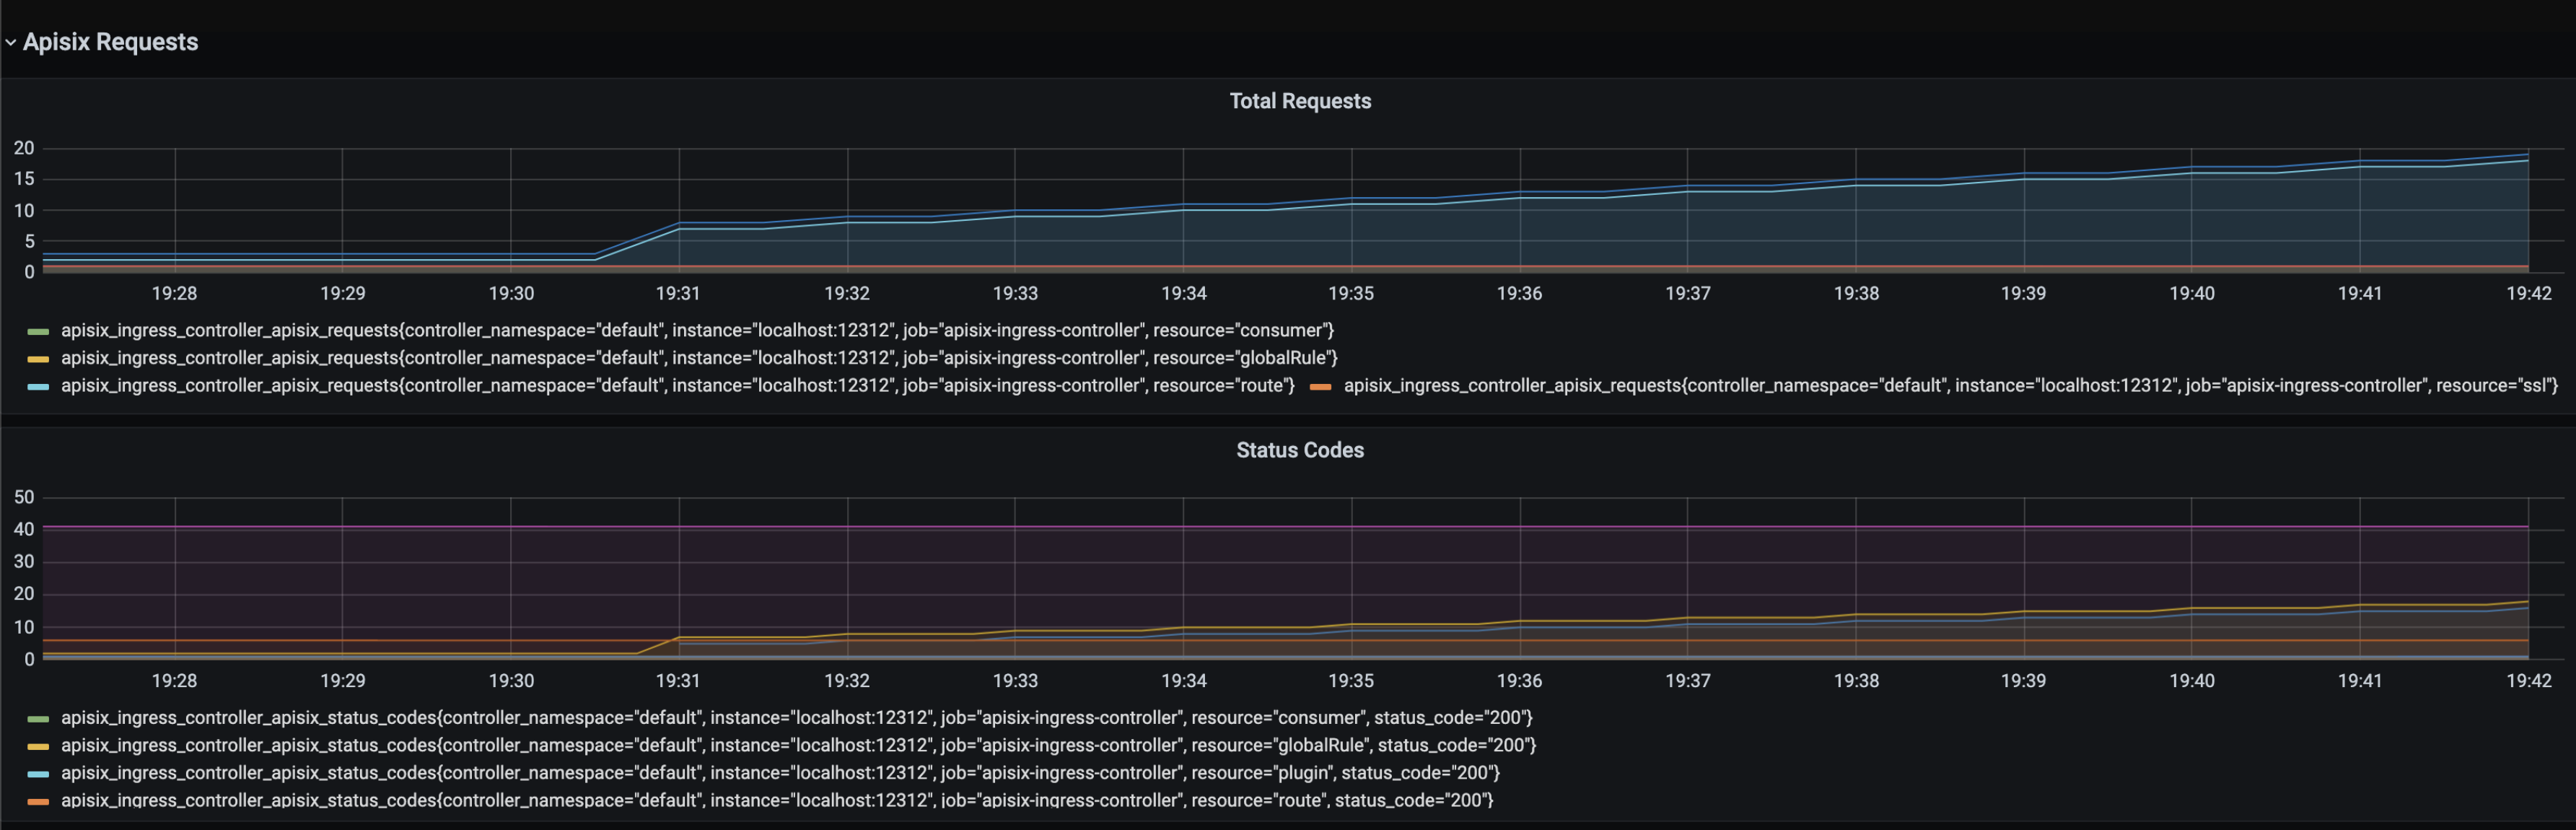Toggle plugin status_code="200" legend label

[780, 773]
